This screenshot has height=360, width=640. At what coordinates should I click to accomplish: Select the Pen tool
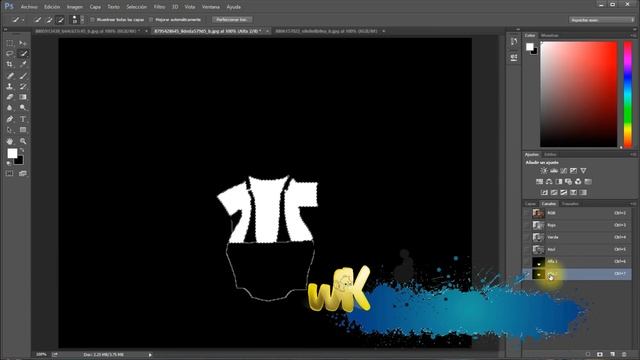10,119
